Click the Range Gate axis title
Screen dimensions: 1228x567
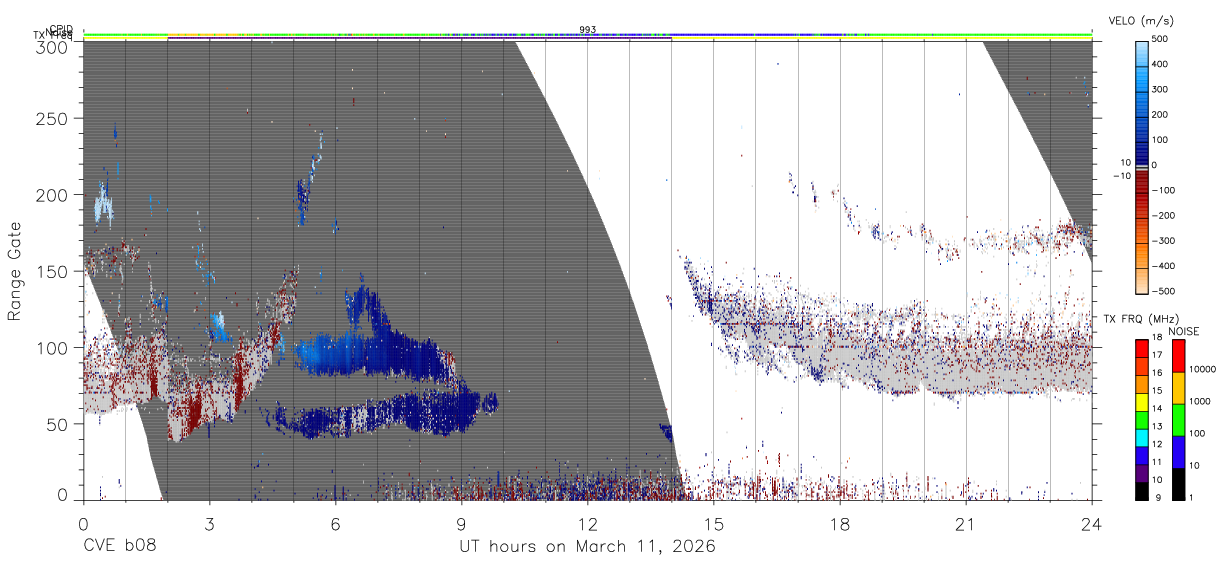pos(15,271)
